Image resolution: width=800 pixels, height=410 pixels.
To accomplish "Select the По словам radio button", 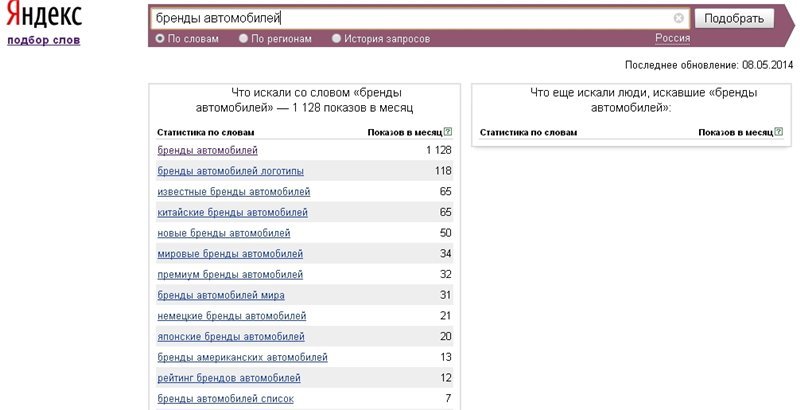I will pos(160,38).
